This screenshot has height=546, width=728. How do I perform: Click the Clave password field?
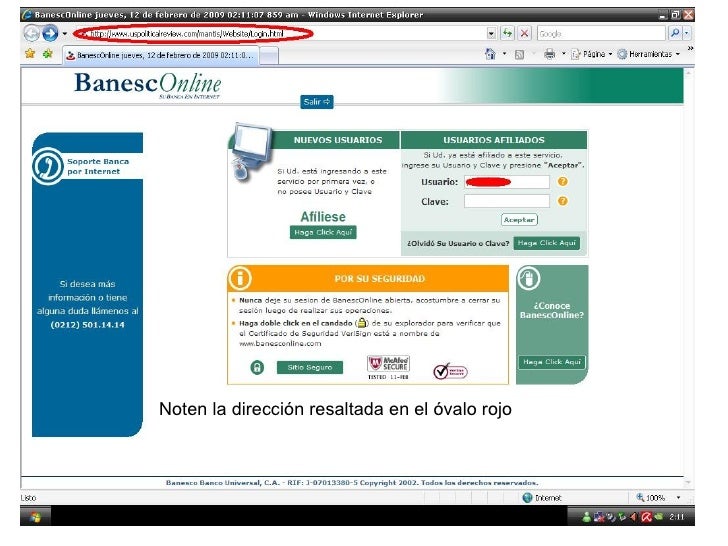click(x=507, y=201)
